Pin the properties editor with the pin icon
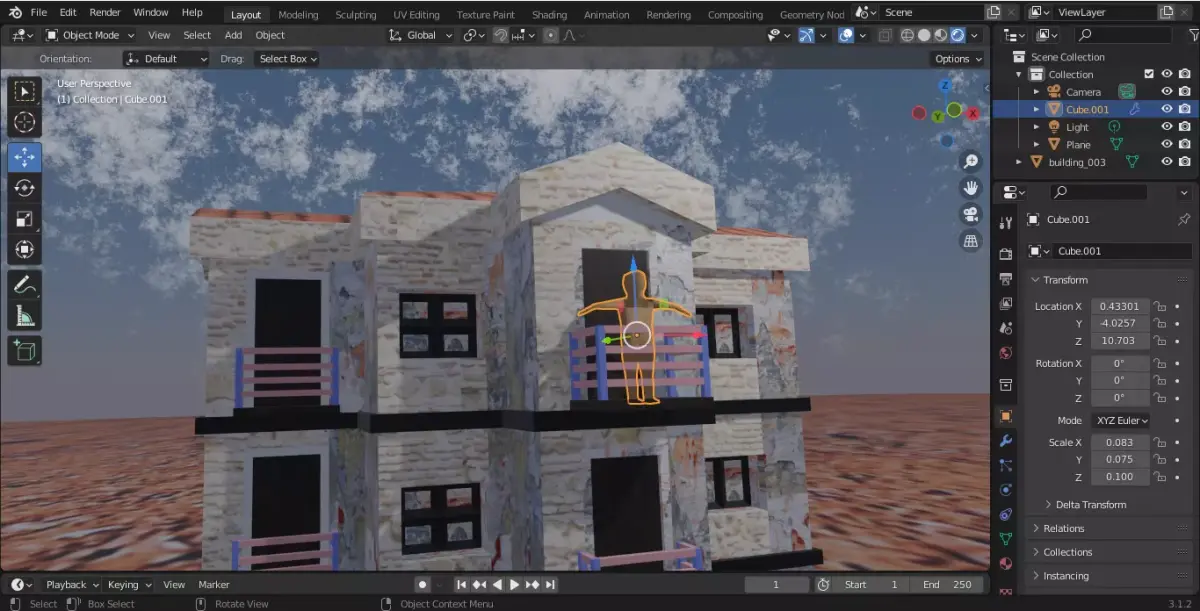1200x611 pixels. [x=1184, y=219]
